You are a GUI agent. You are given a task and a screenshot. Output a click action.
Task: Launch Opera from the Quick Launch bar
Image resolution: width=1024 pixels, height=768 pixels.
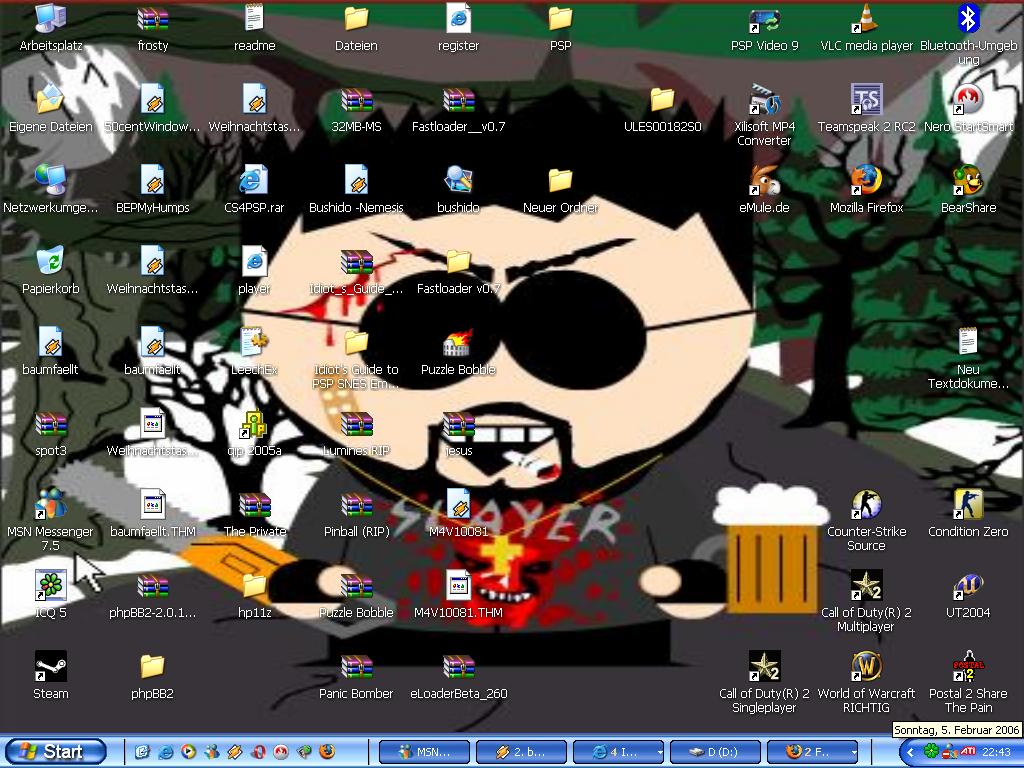coord(258,752)
